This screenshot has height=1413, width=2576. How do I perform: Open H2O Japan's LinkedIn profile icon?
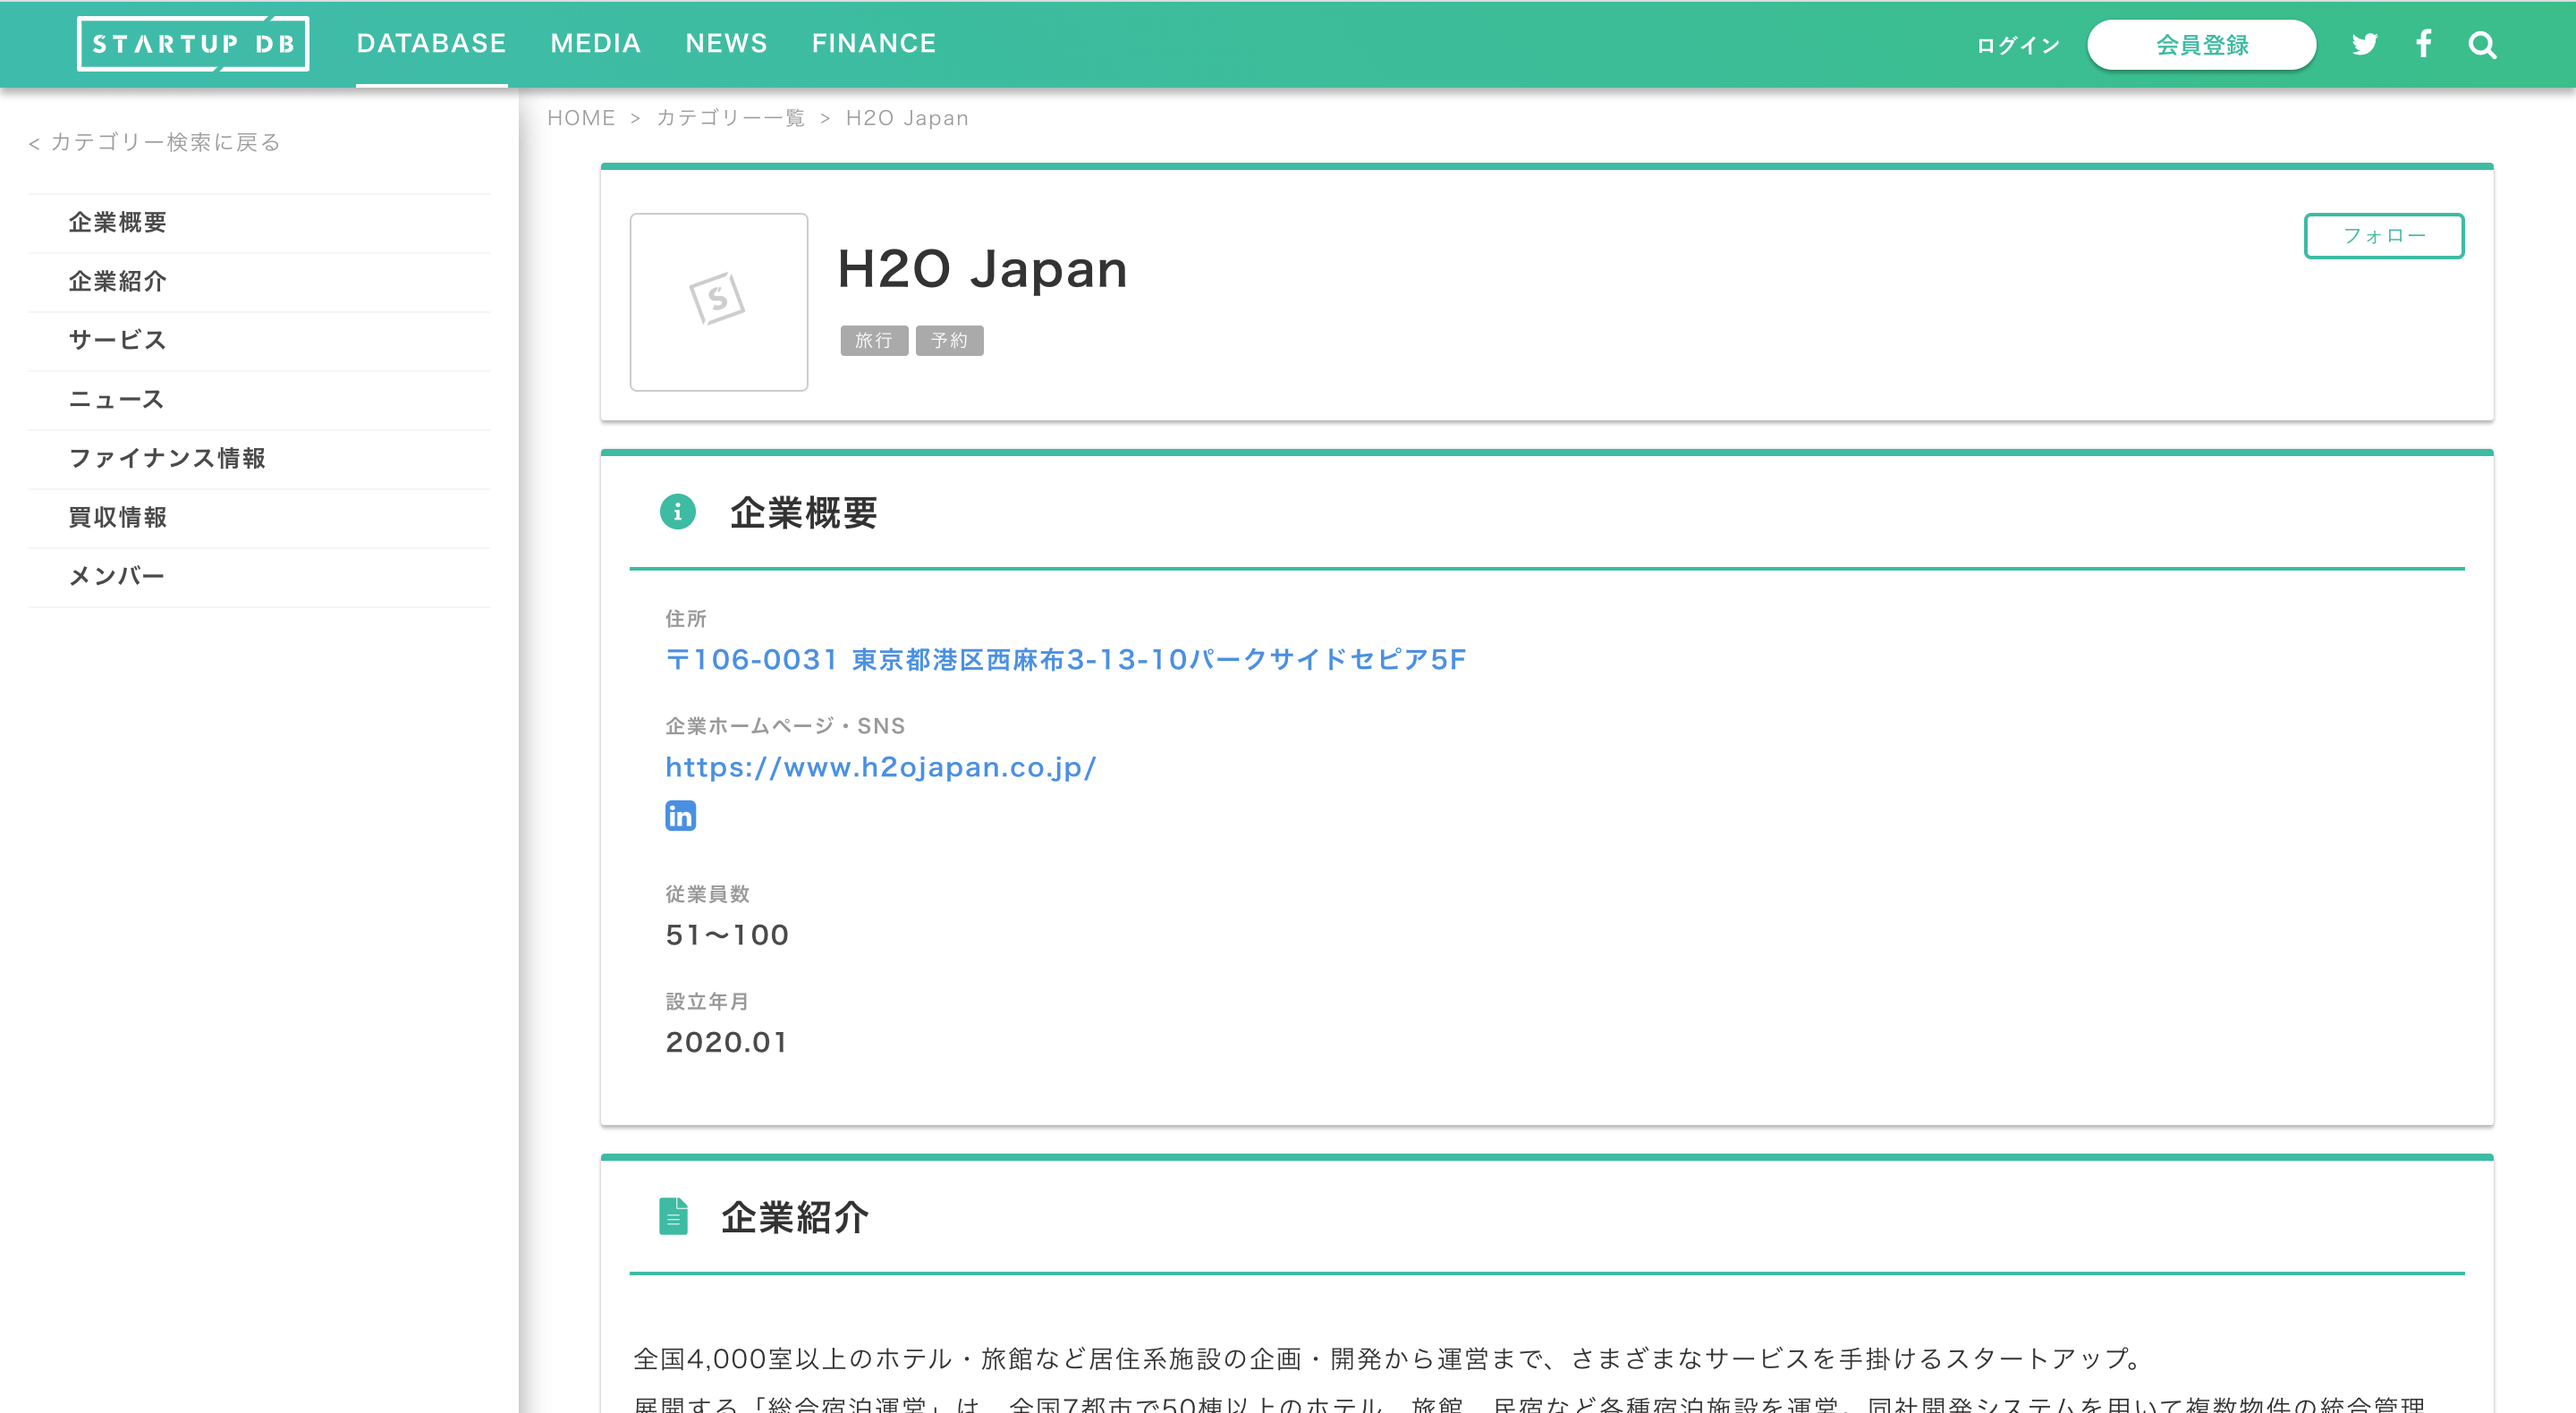click(681, 816)
